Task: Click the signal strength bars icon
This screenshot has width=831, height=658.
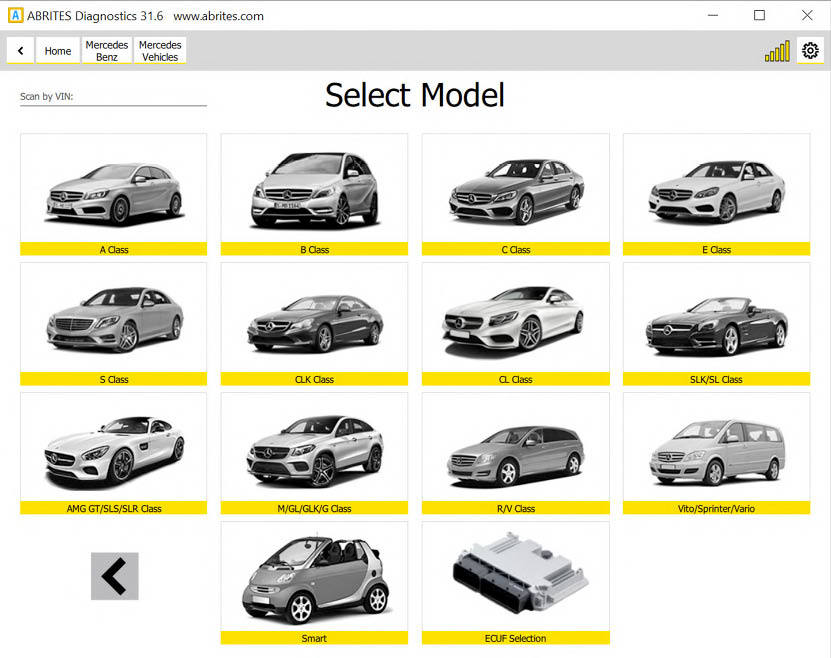Action: point(777,51)
